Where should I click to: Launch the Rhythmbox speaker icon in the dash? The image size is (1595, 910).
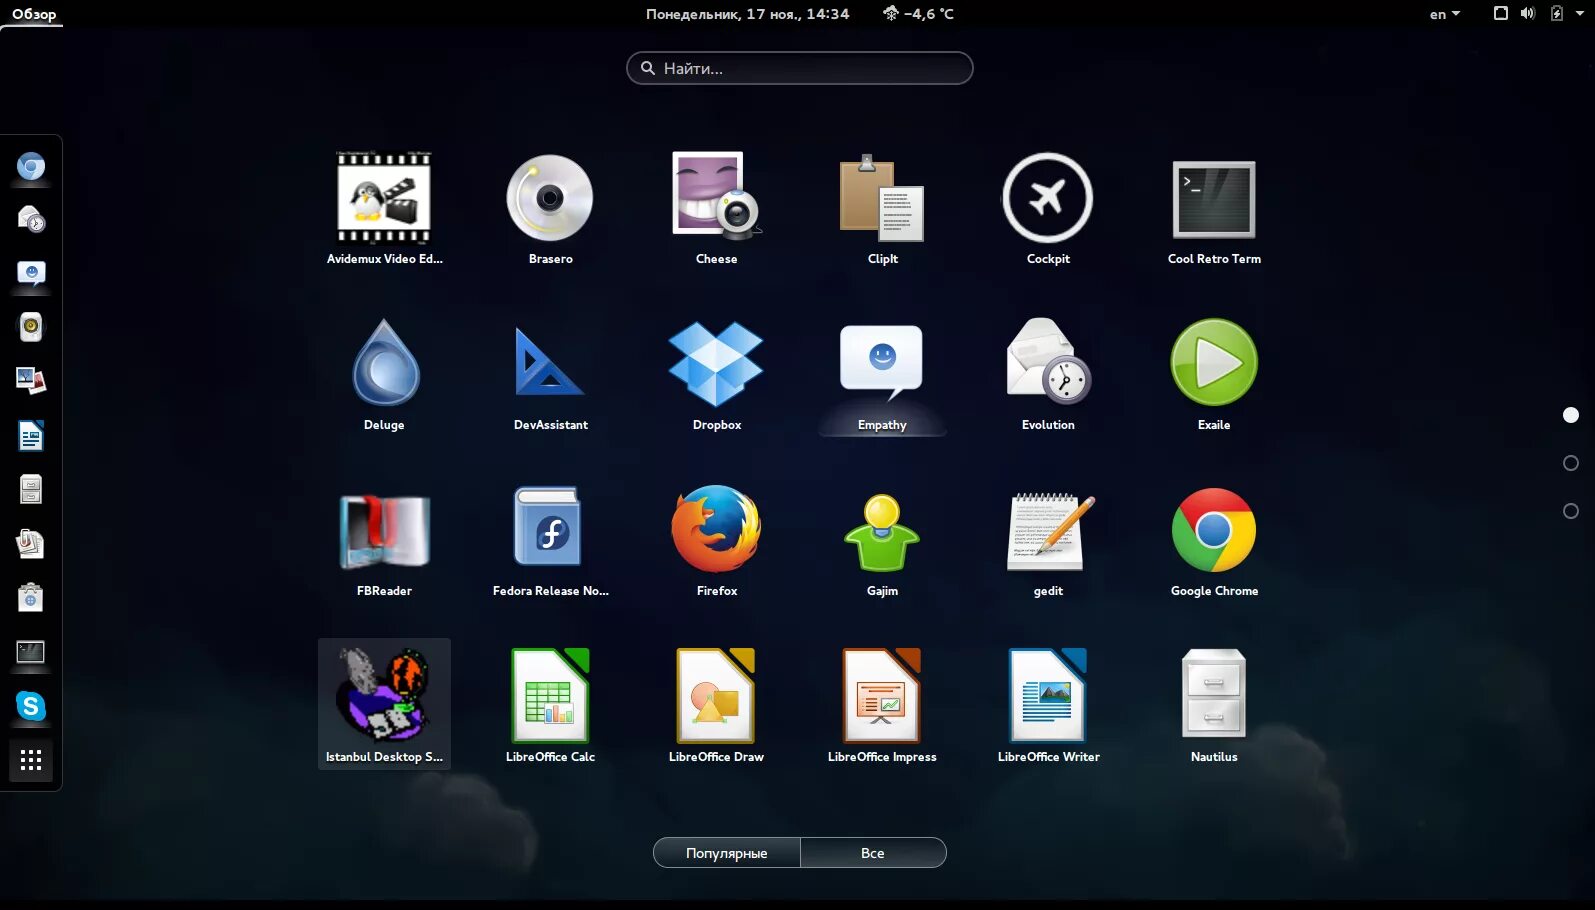click(31, 327)
